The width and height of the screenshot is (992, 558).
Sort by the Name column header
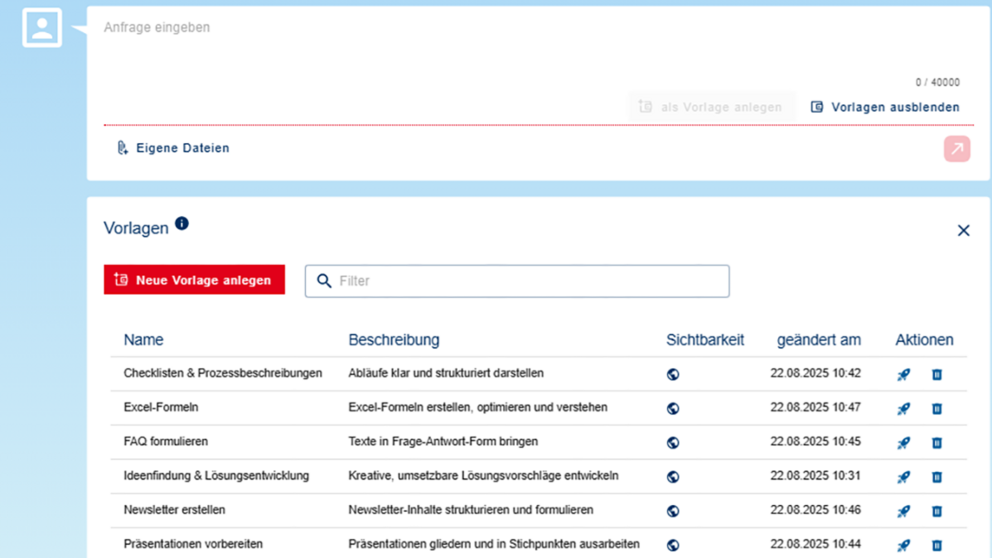pos(144,340)
